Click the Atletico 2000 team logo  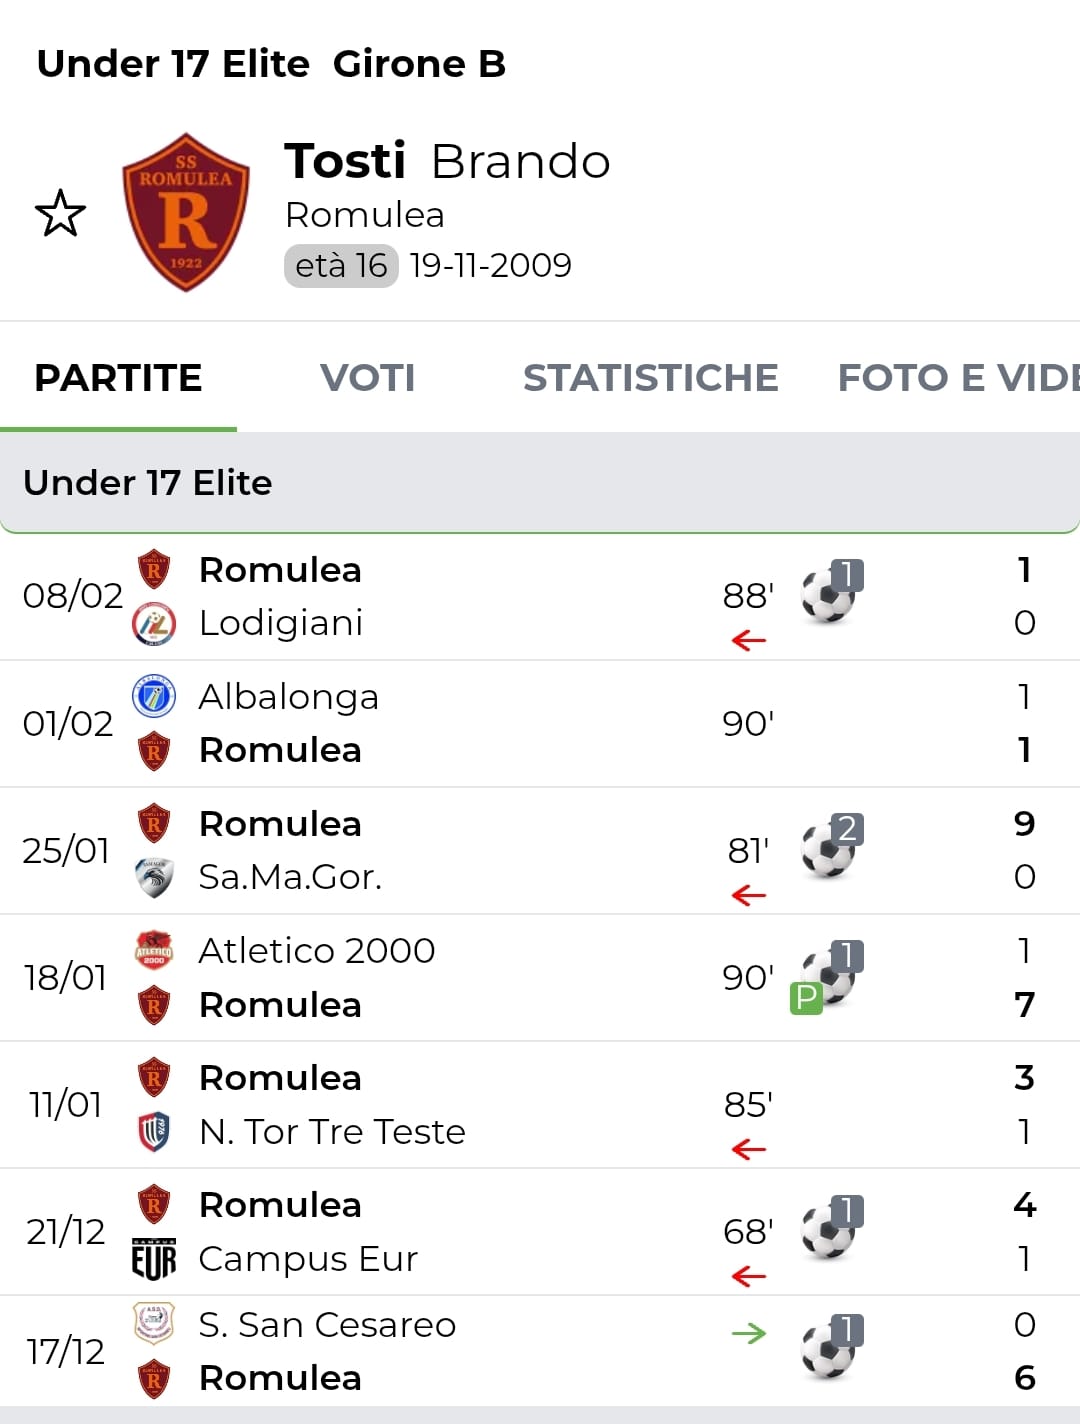coord(154,950)
